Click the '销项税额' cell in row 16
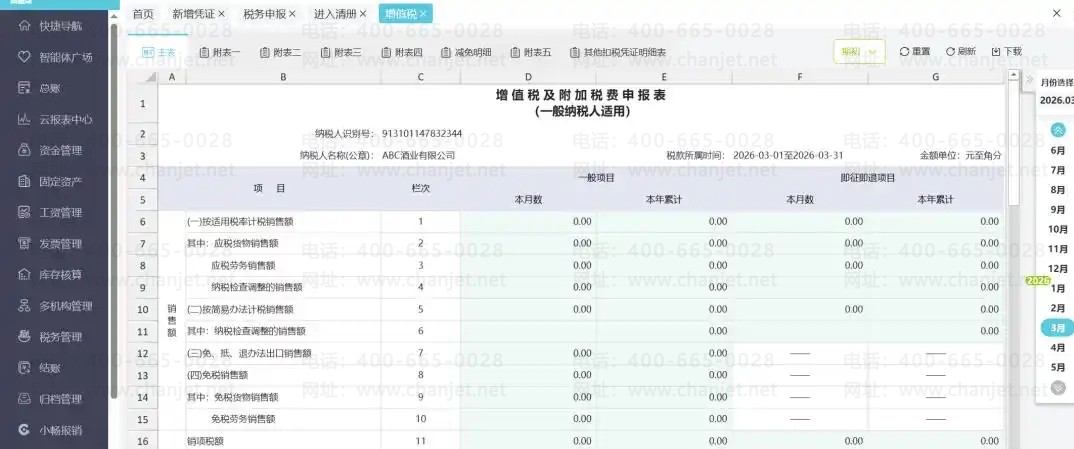The width and height of the screenshot is (1074, 449). 284,441
